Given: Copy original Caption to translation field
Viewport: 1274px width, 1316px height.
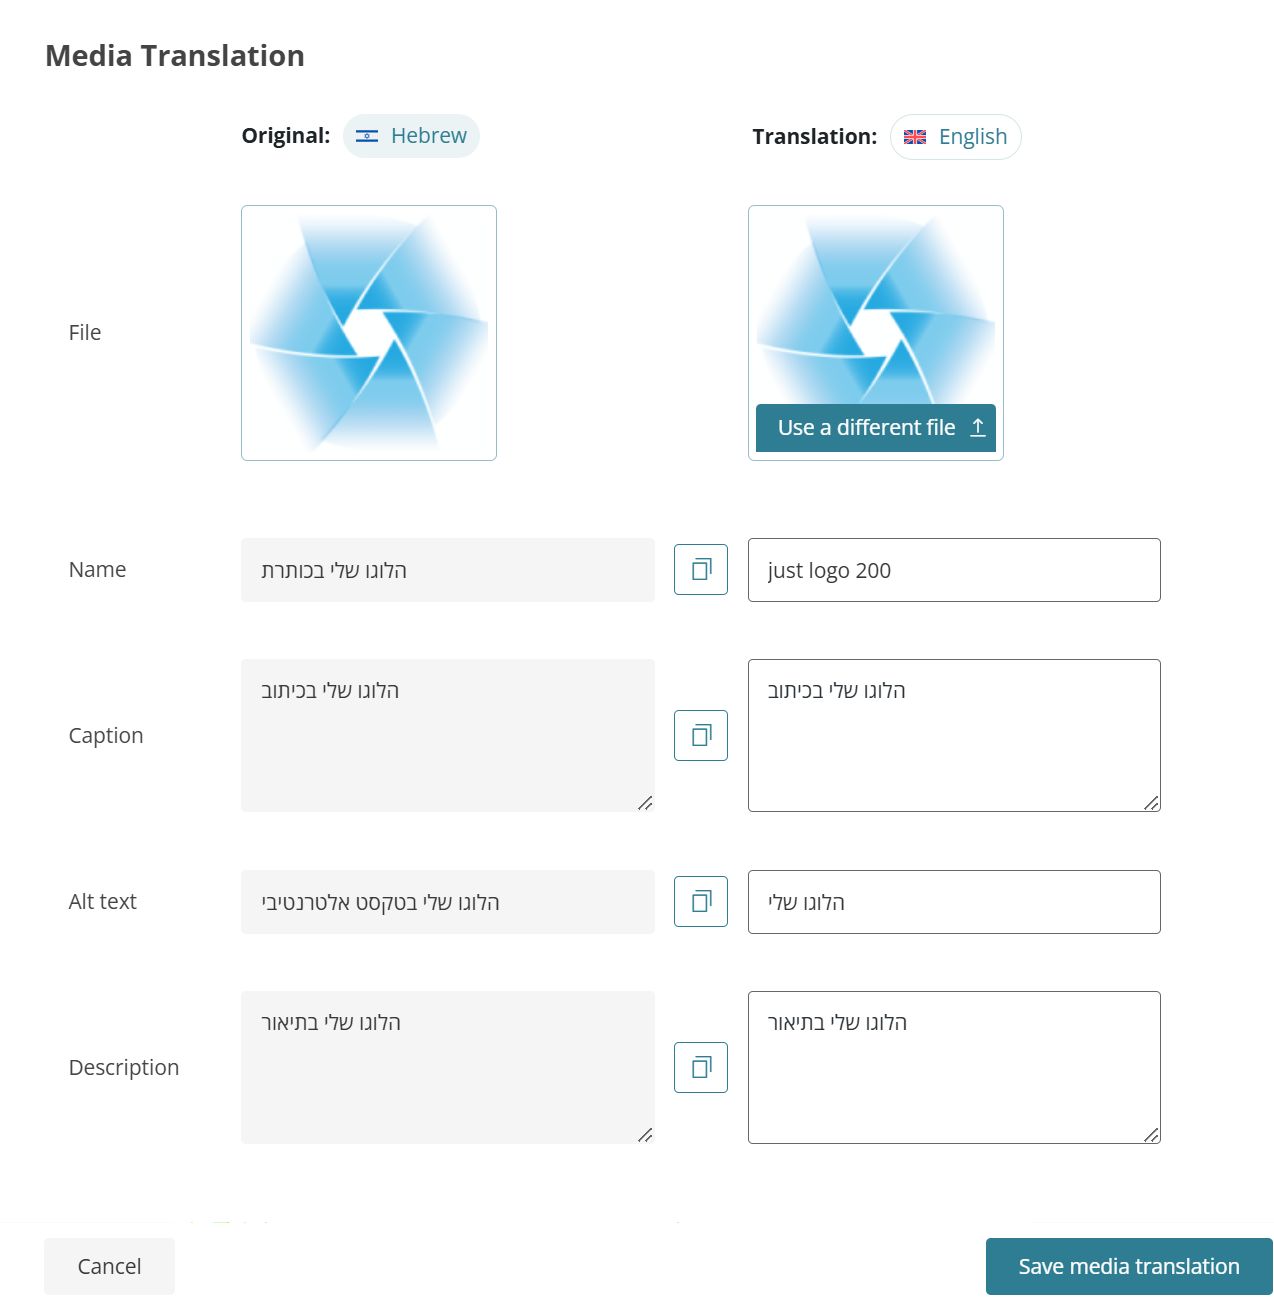Looking at the screenshot, I should pos(701,736).
